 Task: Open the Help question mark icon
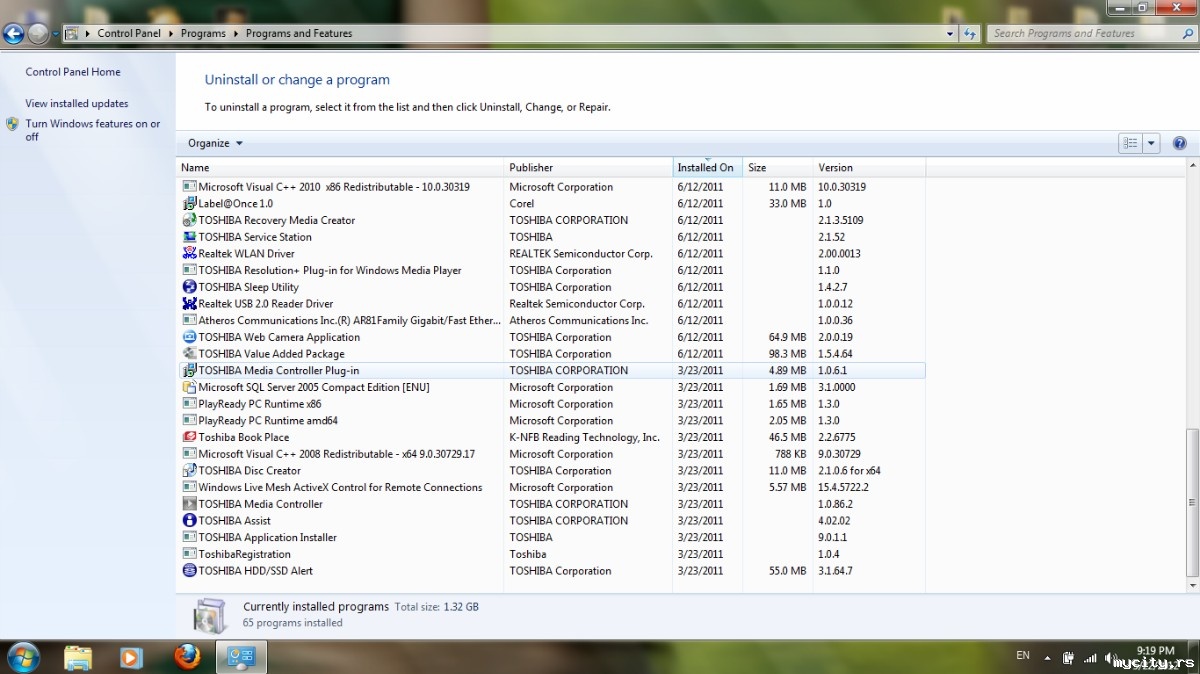[1179, 143]
